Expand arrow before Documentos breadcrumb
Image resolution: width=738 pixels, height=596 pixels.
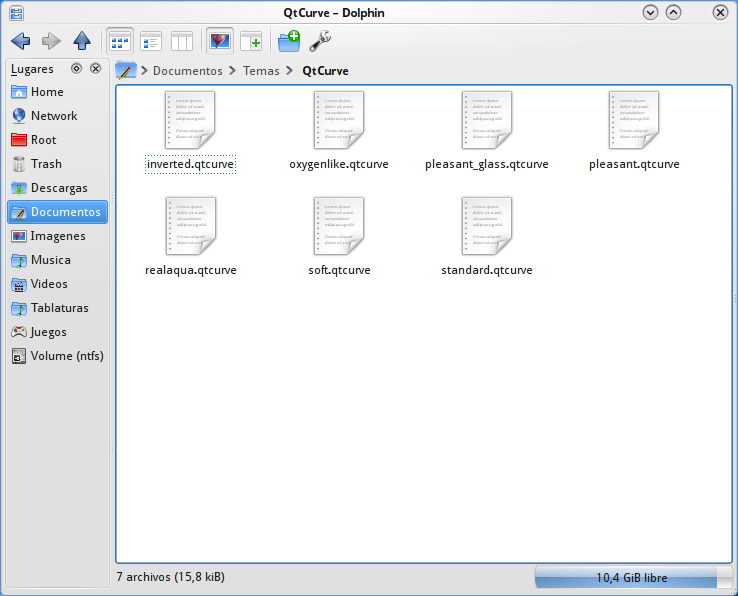(x=144, y=71)
